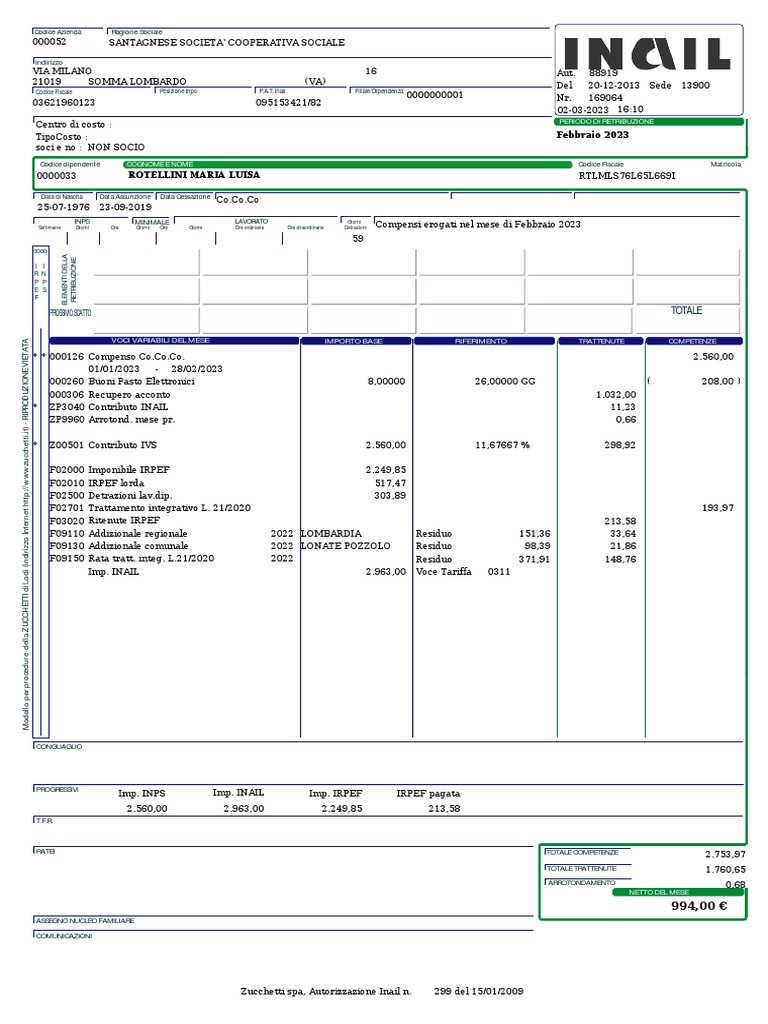Select municipality LONATE POZZOLO

tap(345, 546)
